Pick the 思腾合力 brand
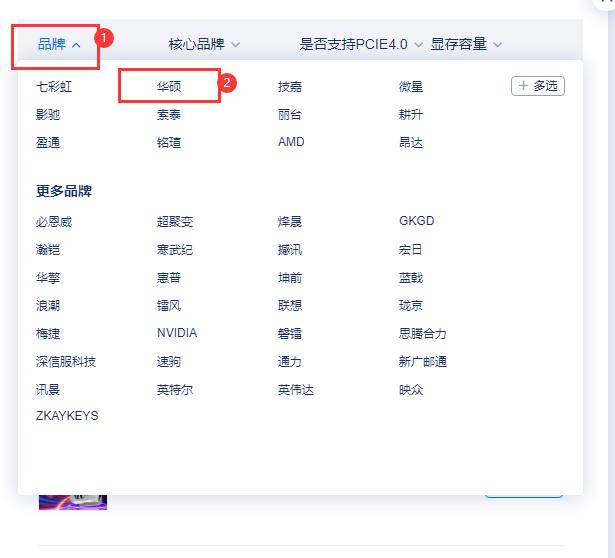This screenshot has width=615, height=558. pos(422,334)
